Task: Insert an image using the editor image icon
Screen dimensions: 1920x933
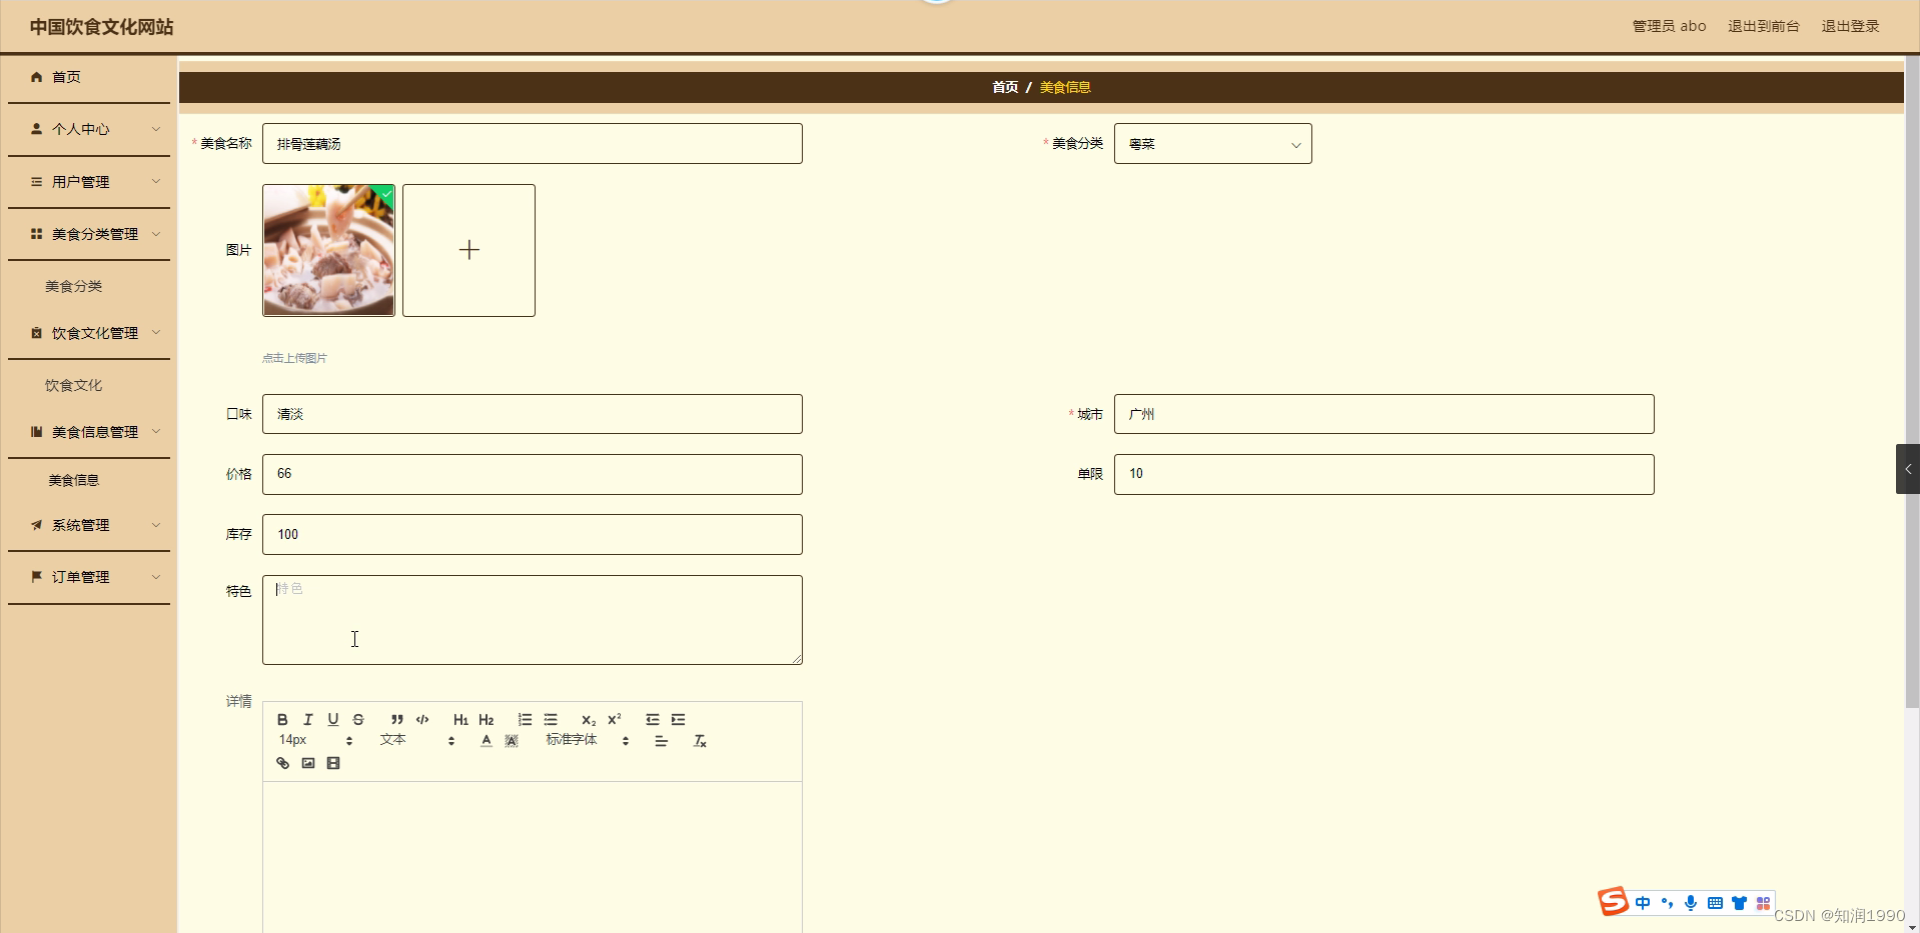Action: 307,762
